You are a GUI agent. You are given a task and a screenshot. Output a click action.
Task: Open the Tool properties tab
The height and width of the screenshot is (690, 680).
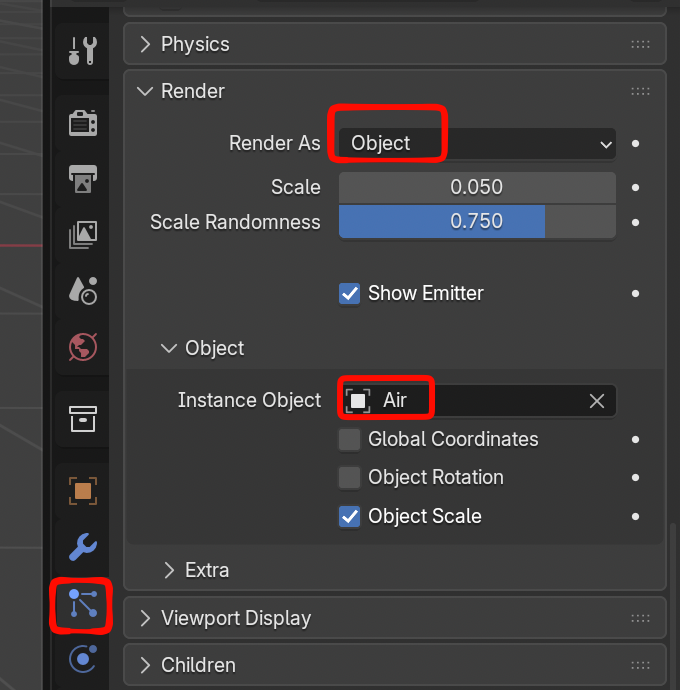pyautogui.click(x=82, y=50)
